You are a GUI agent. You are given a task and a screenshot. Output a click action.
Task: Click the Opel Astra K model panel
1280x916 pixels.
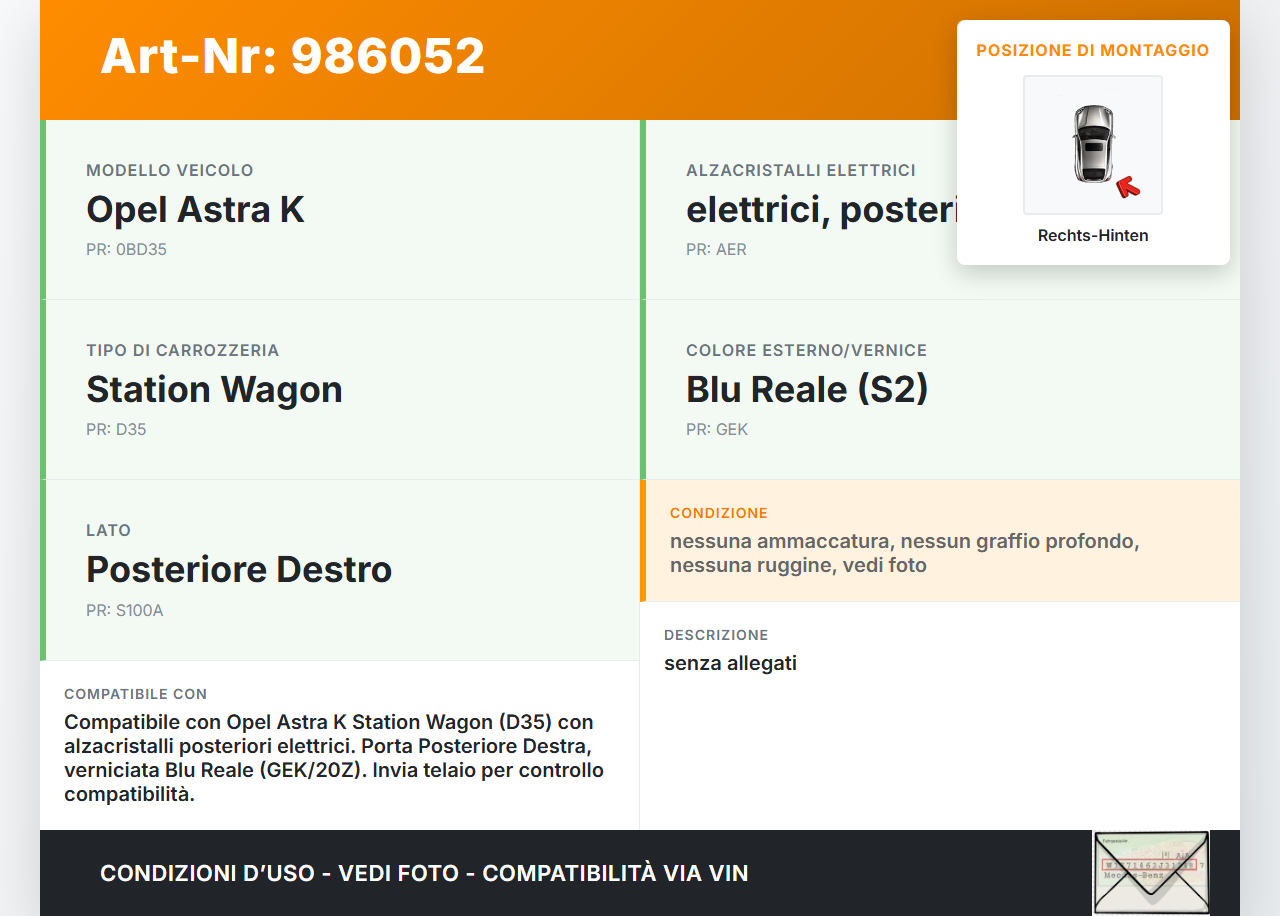pyautogui.click(x=340, y=209)
